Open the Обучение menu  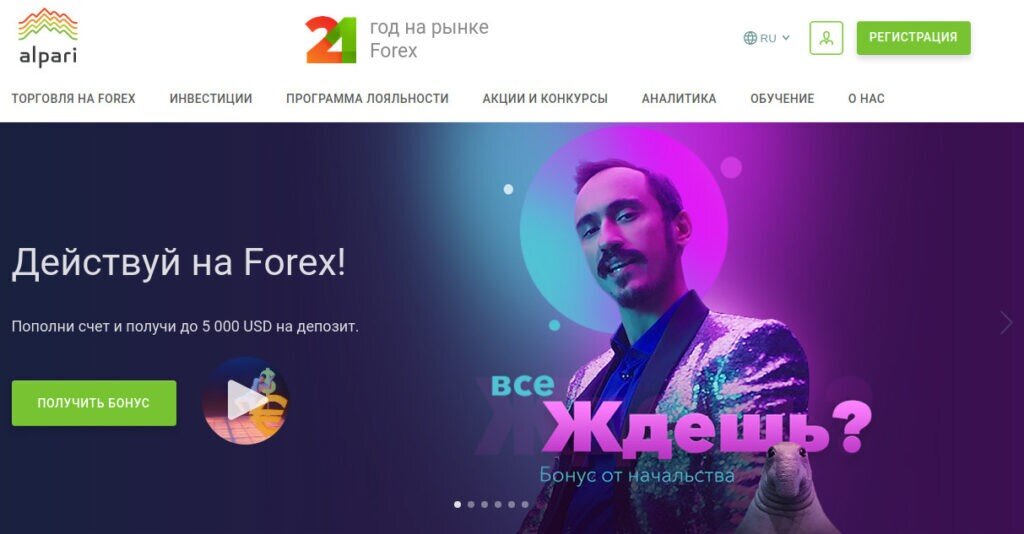[782, 99]
